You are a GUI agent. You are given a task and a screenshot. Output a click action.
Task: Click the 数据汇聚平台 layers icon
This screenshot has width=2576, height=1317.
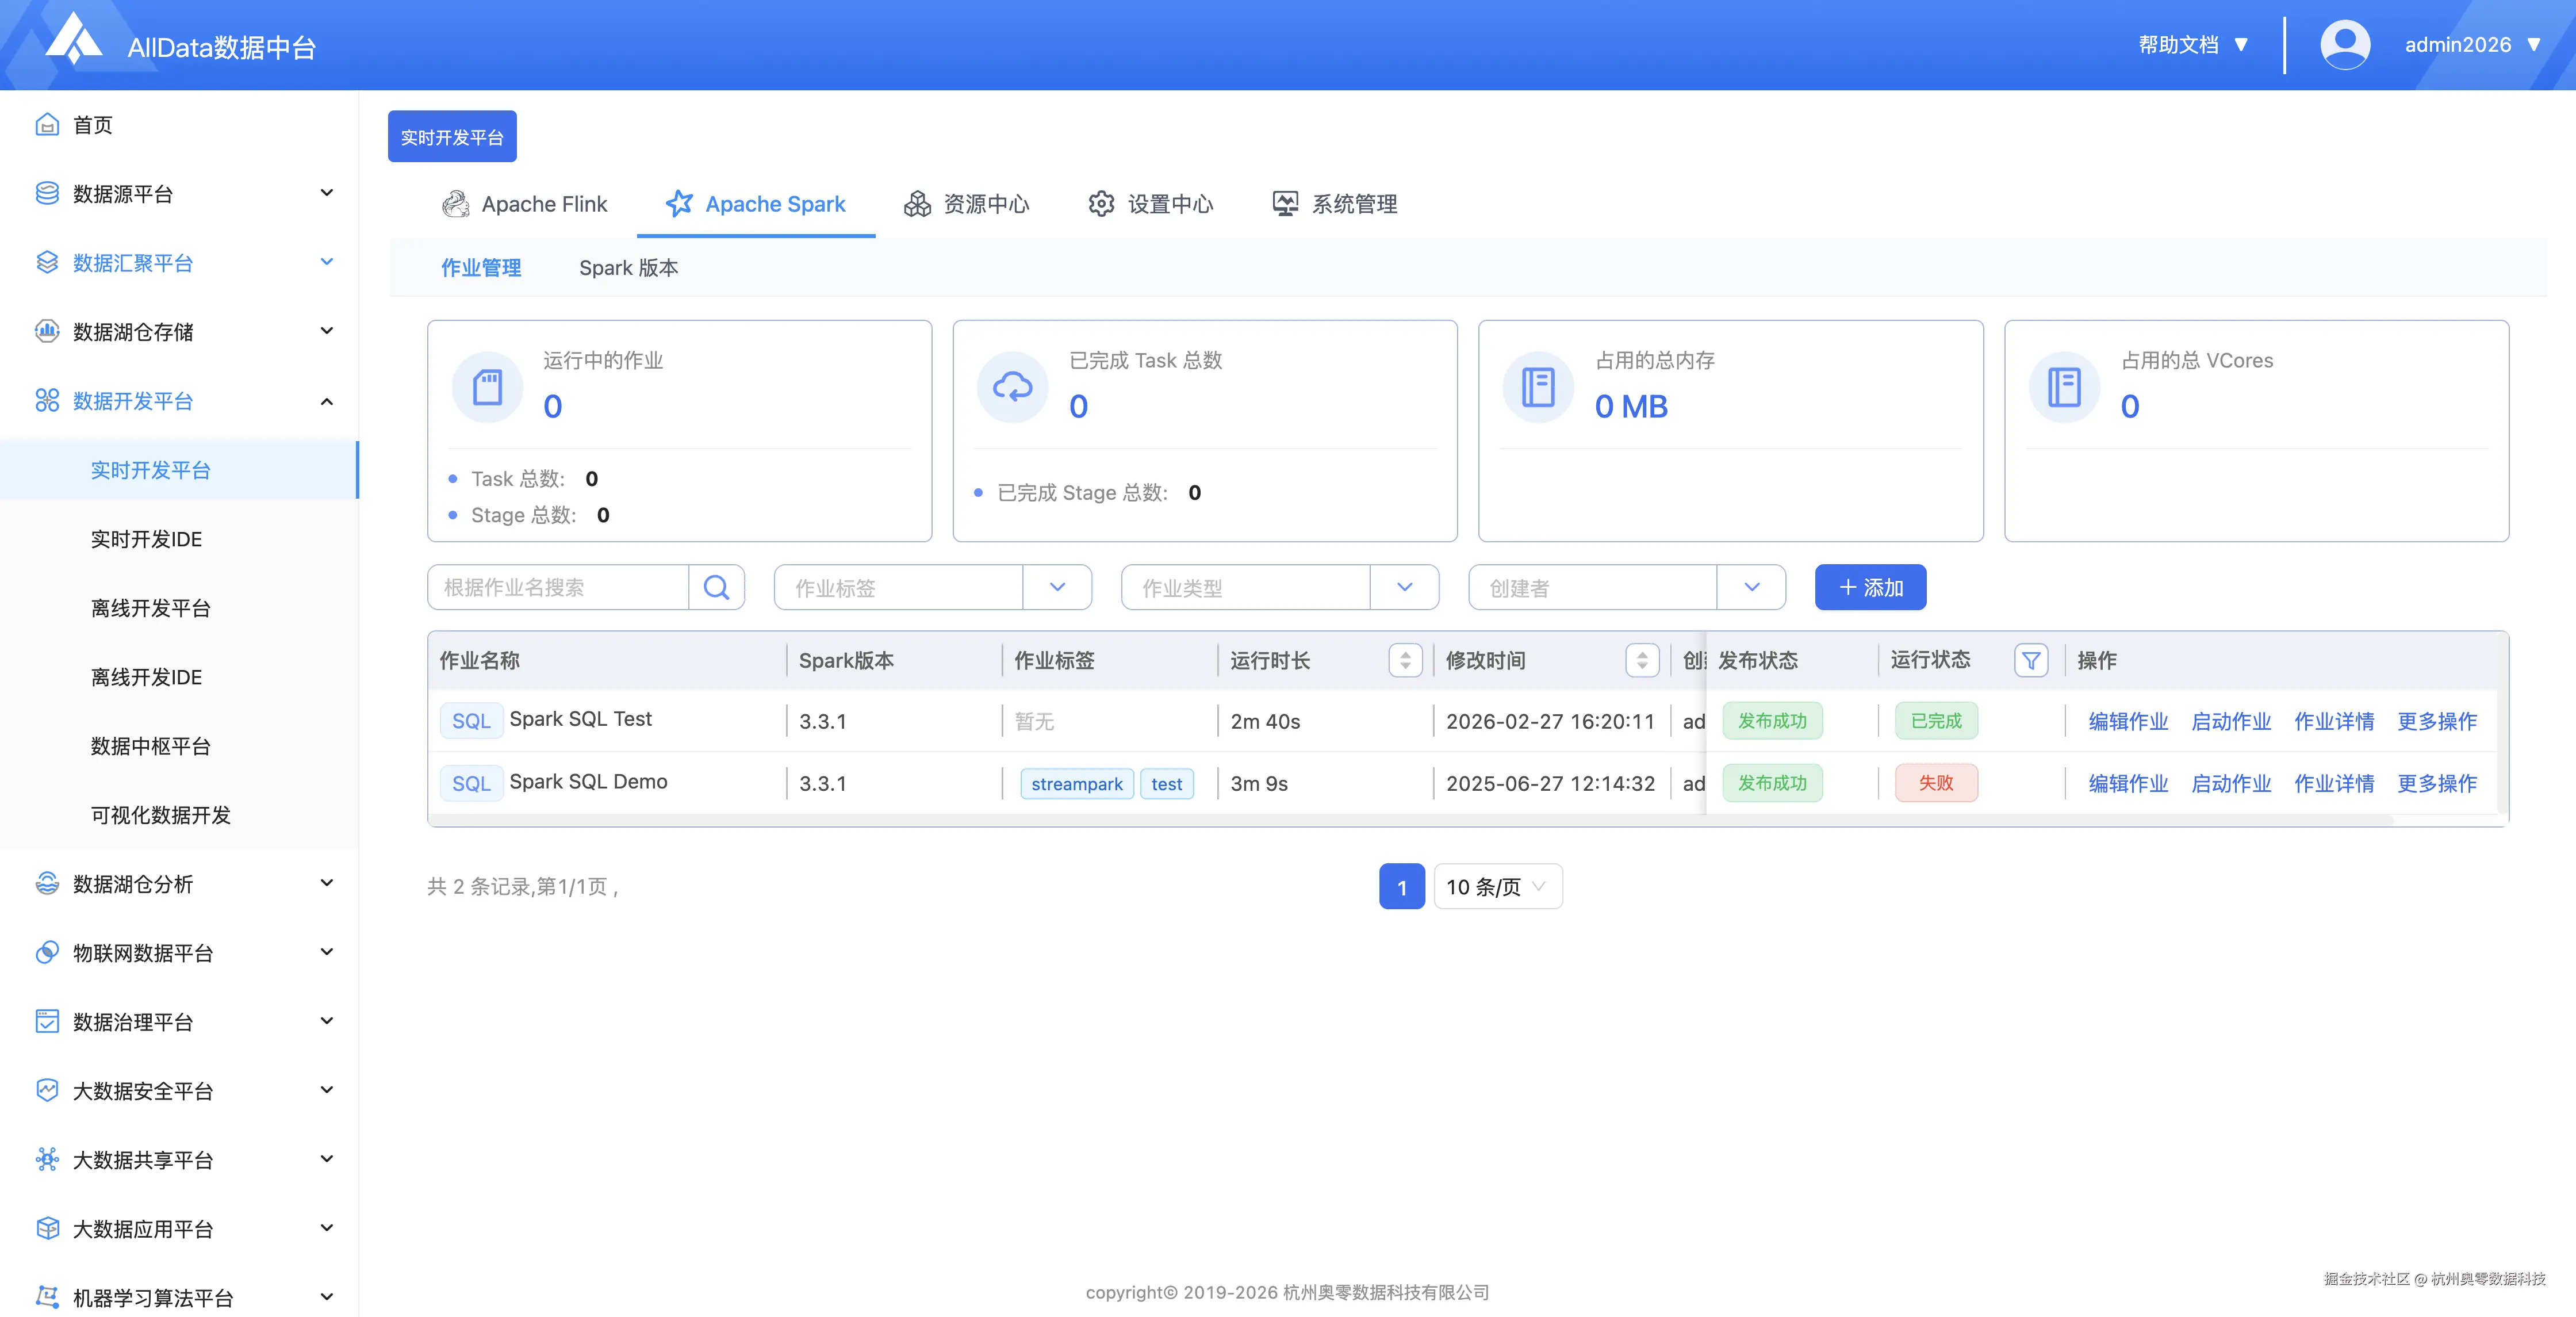tap(47, 262)
